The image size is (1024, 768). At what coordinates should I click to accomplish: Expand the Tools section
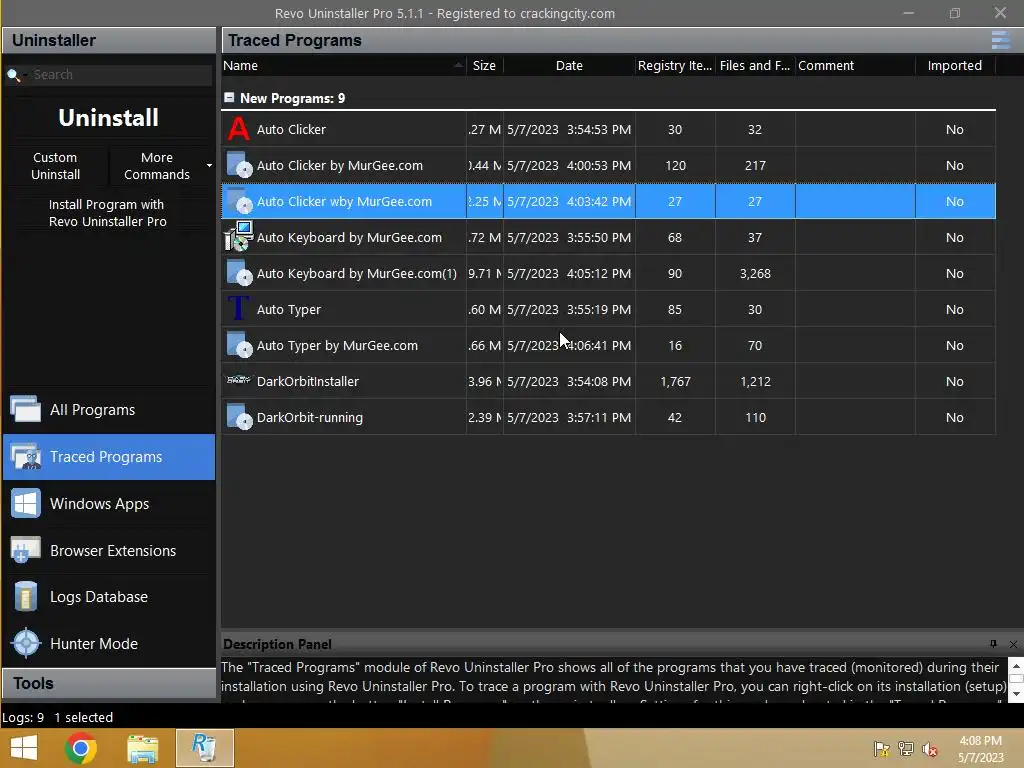click(x=109, y=683)
